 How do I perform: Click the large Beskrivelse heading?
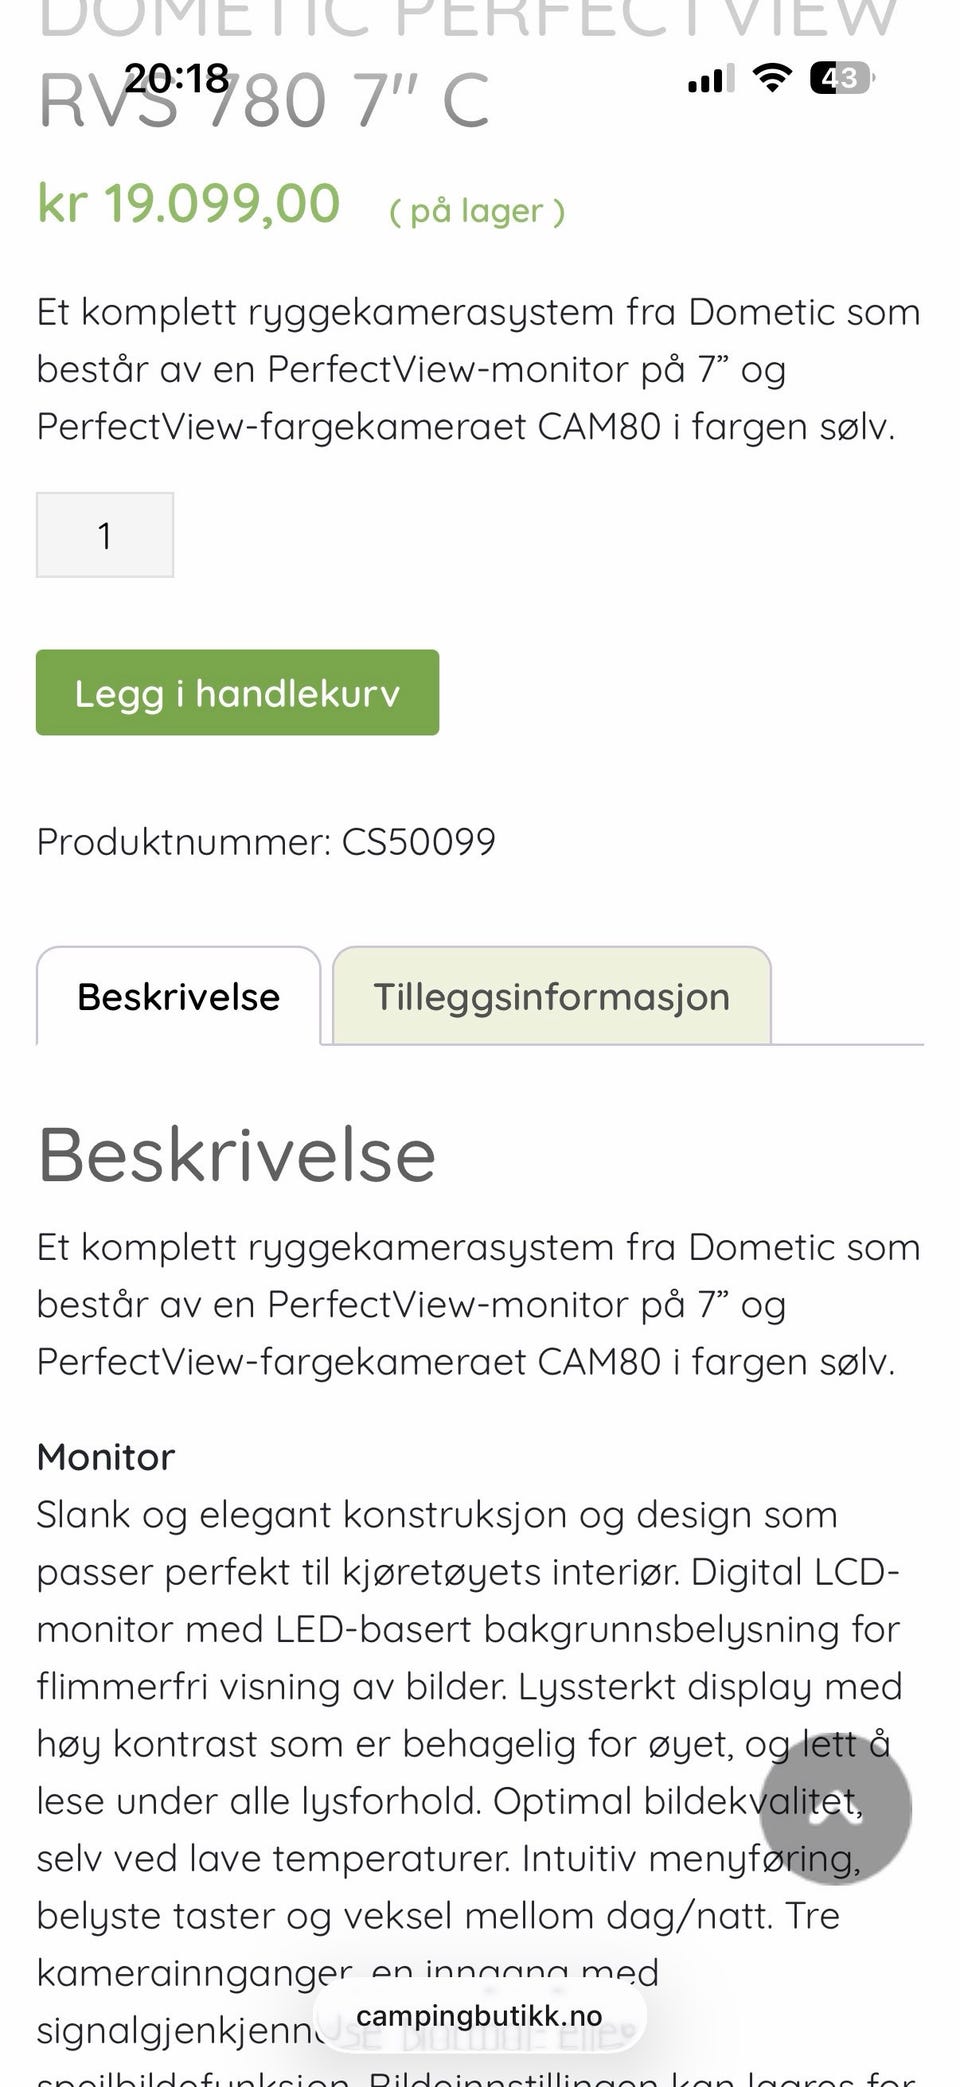(x=237, y=1155)
